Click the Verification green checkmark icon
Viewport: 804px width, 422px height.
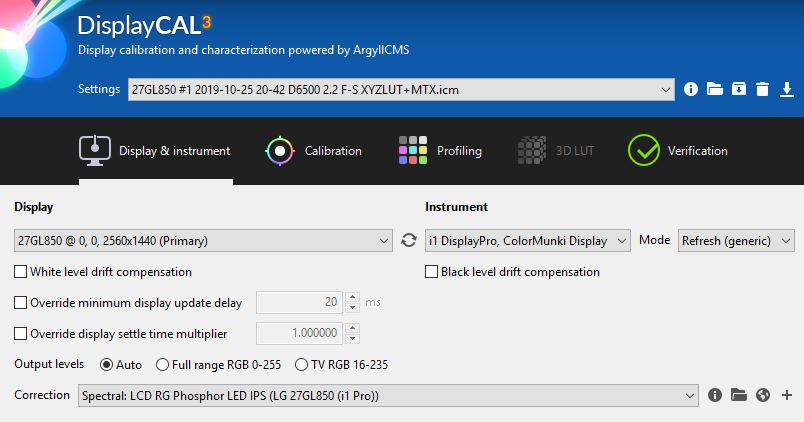click(x=644, y=150)
